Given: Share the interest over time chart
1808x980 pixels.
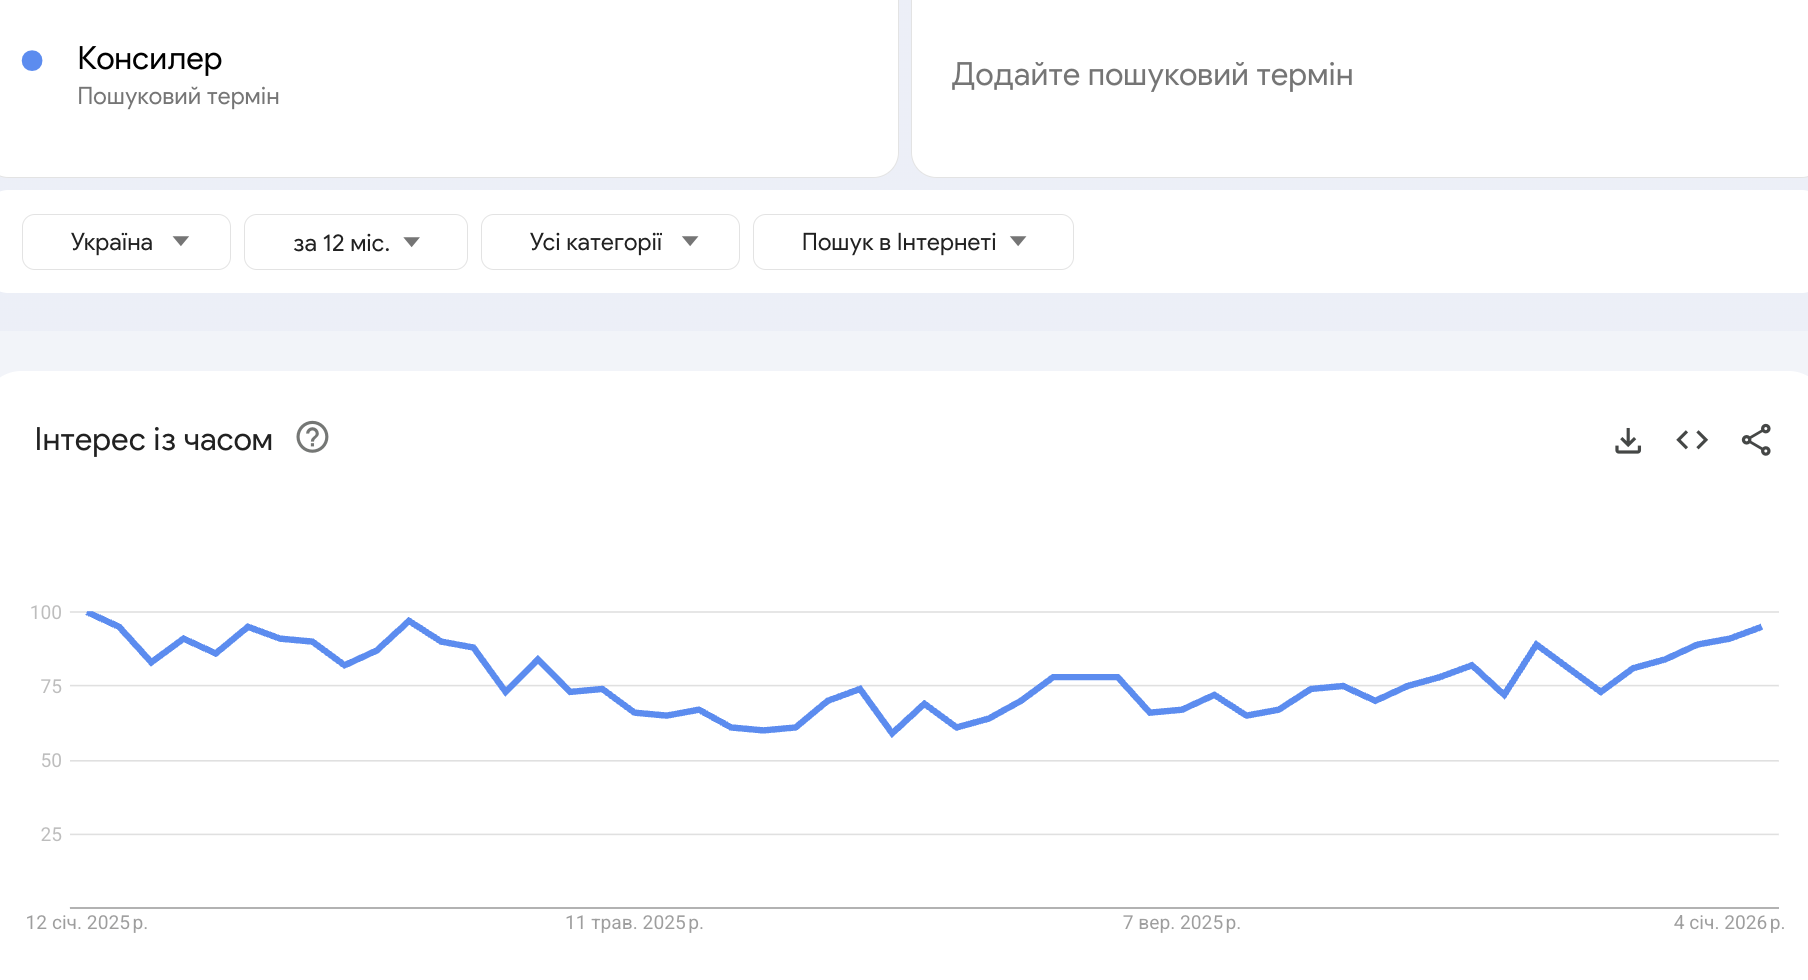Looking at the screenshot, I should pos(1757,440).
